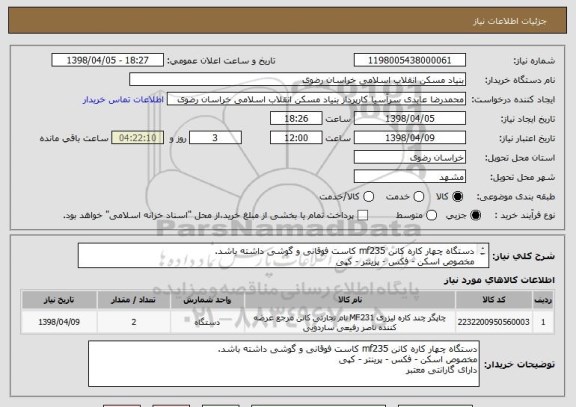
Task: Click the نام کالا column header
Action: point(350,300)
